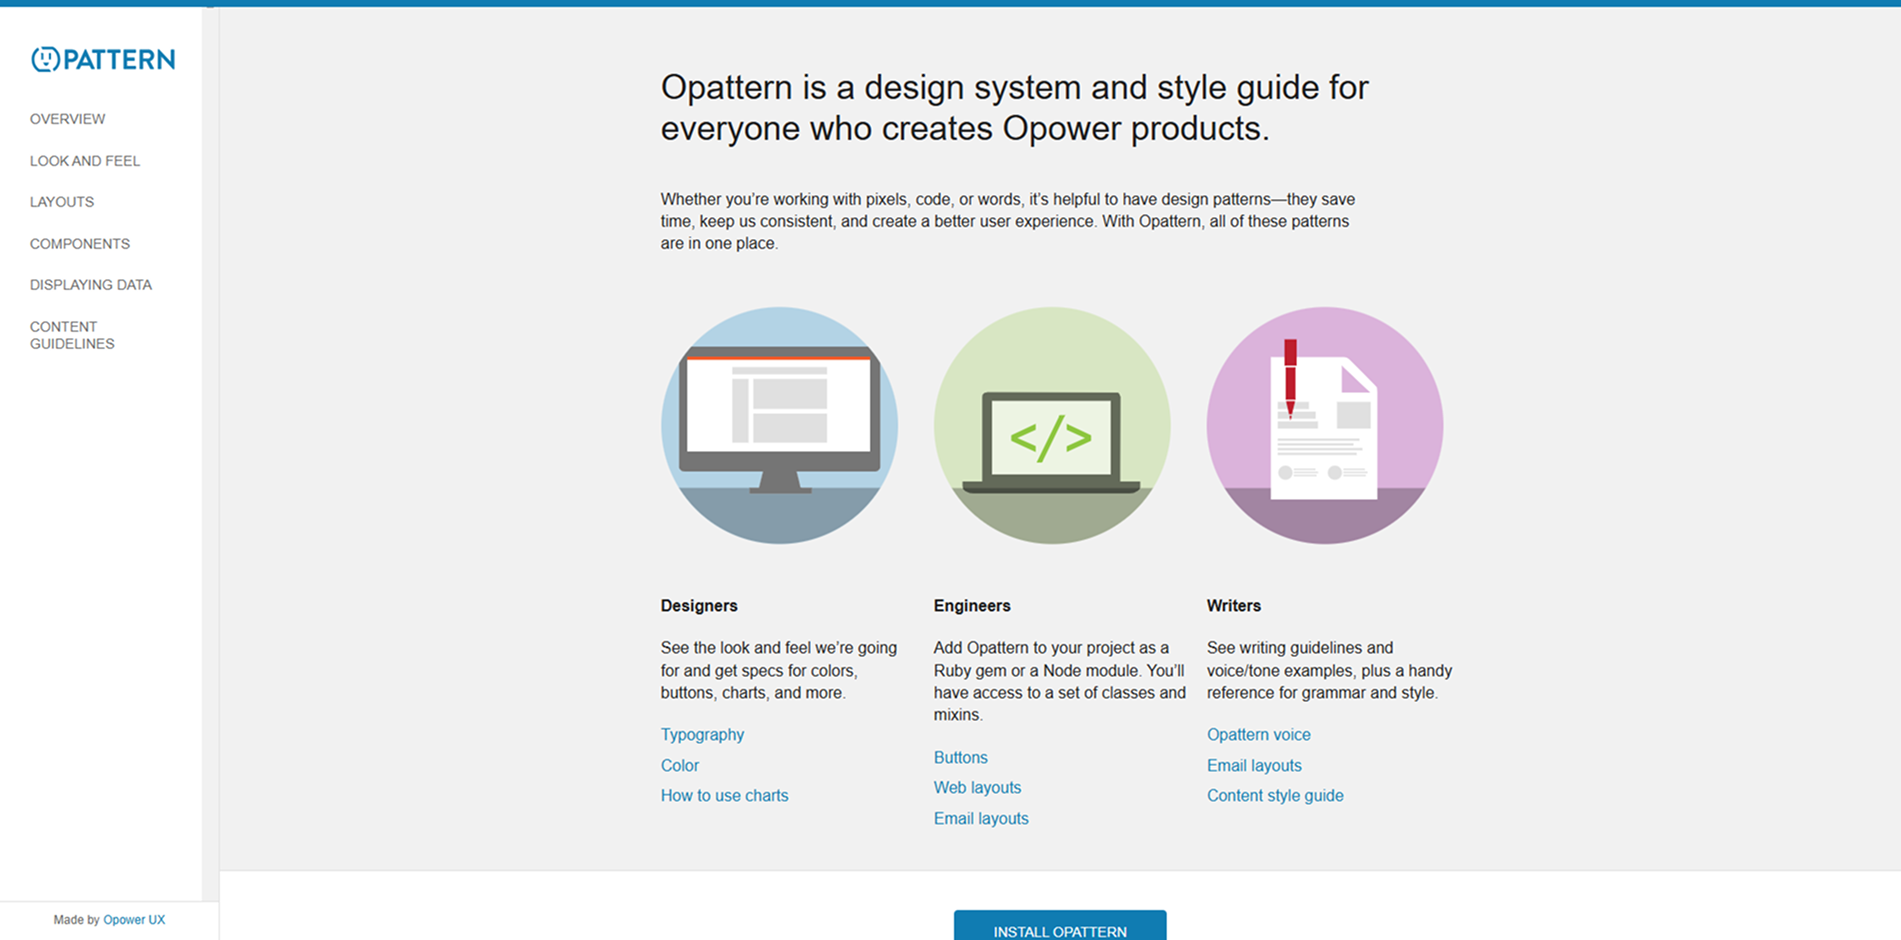Screen dimensions: 1901x940
Task: Go to Look and Feel
Action: pyautogui.click(x=85, y=161)
